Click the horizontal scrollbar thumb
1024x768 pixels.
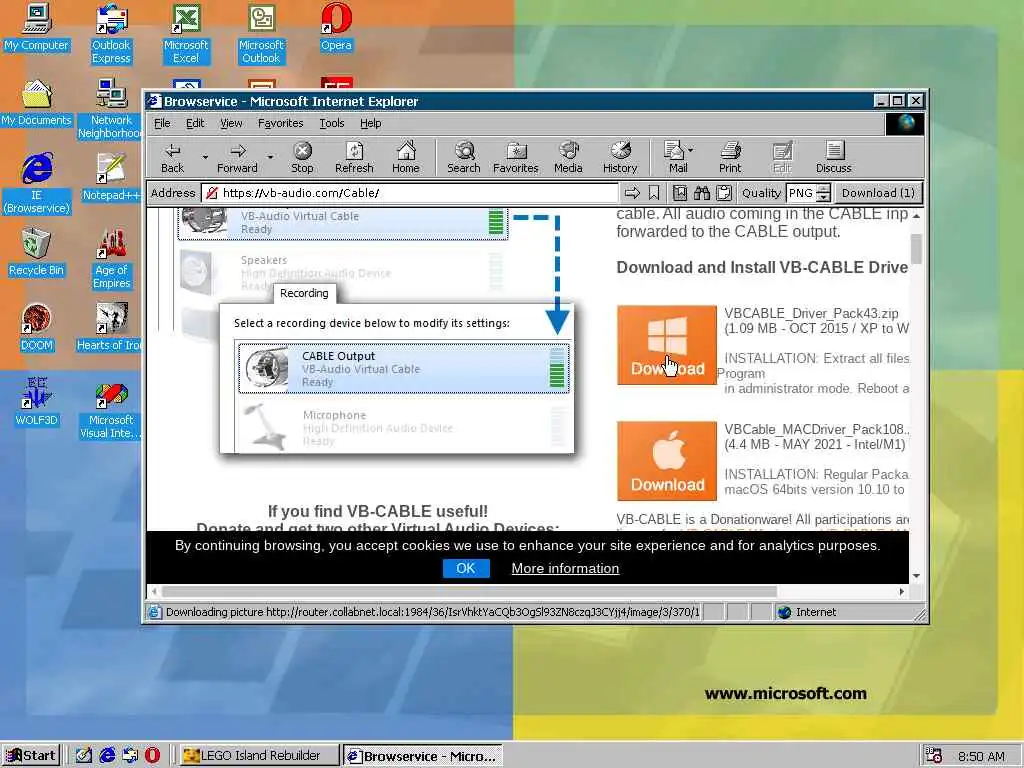coord(469,592)
